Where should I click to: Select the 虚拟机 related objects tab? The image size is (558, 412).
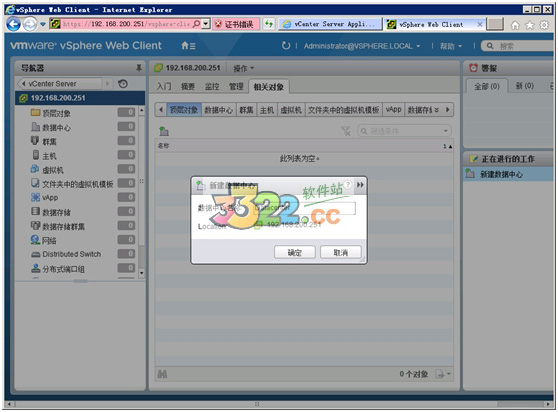[291, 110]
